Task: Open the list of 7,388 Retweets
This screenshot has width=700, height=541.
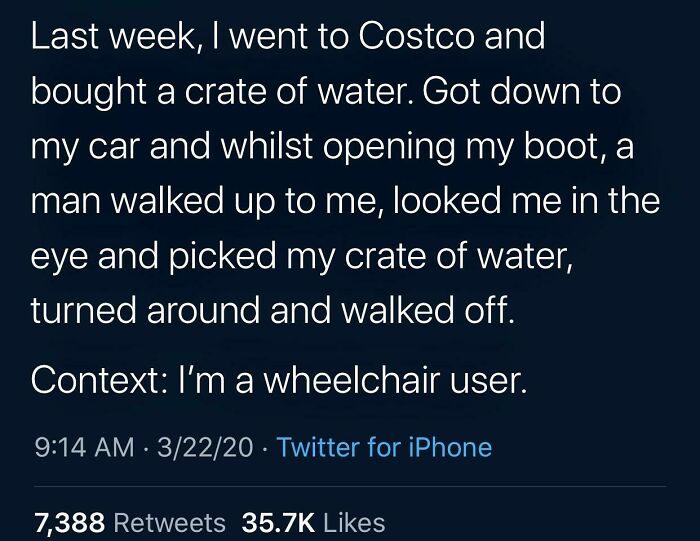Action: coord(130,522)
